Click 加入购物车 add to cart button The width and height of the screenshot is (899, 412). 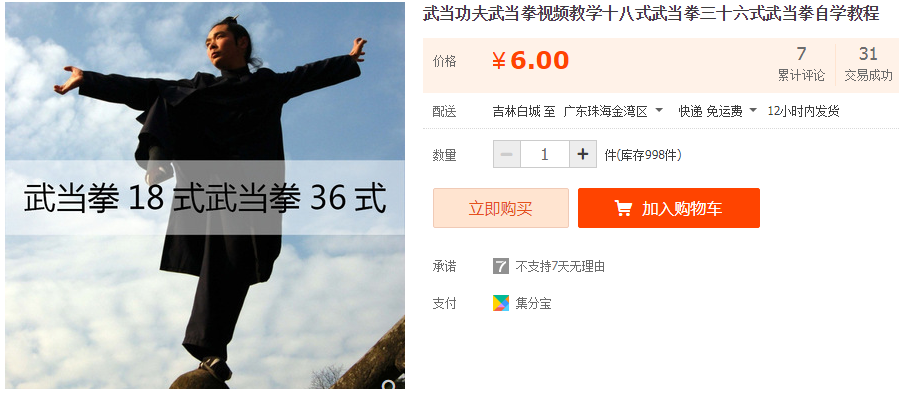tap(669, 208)
